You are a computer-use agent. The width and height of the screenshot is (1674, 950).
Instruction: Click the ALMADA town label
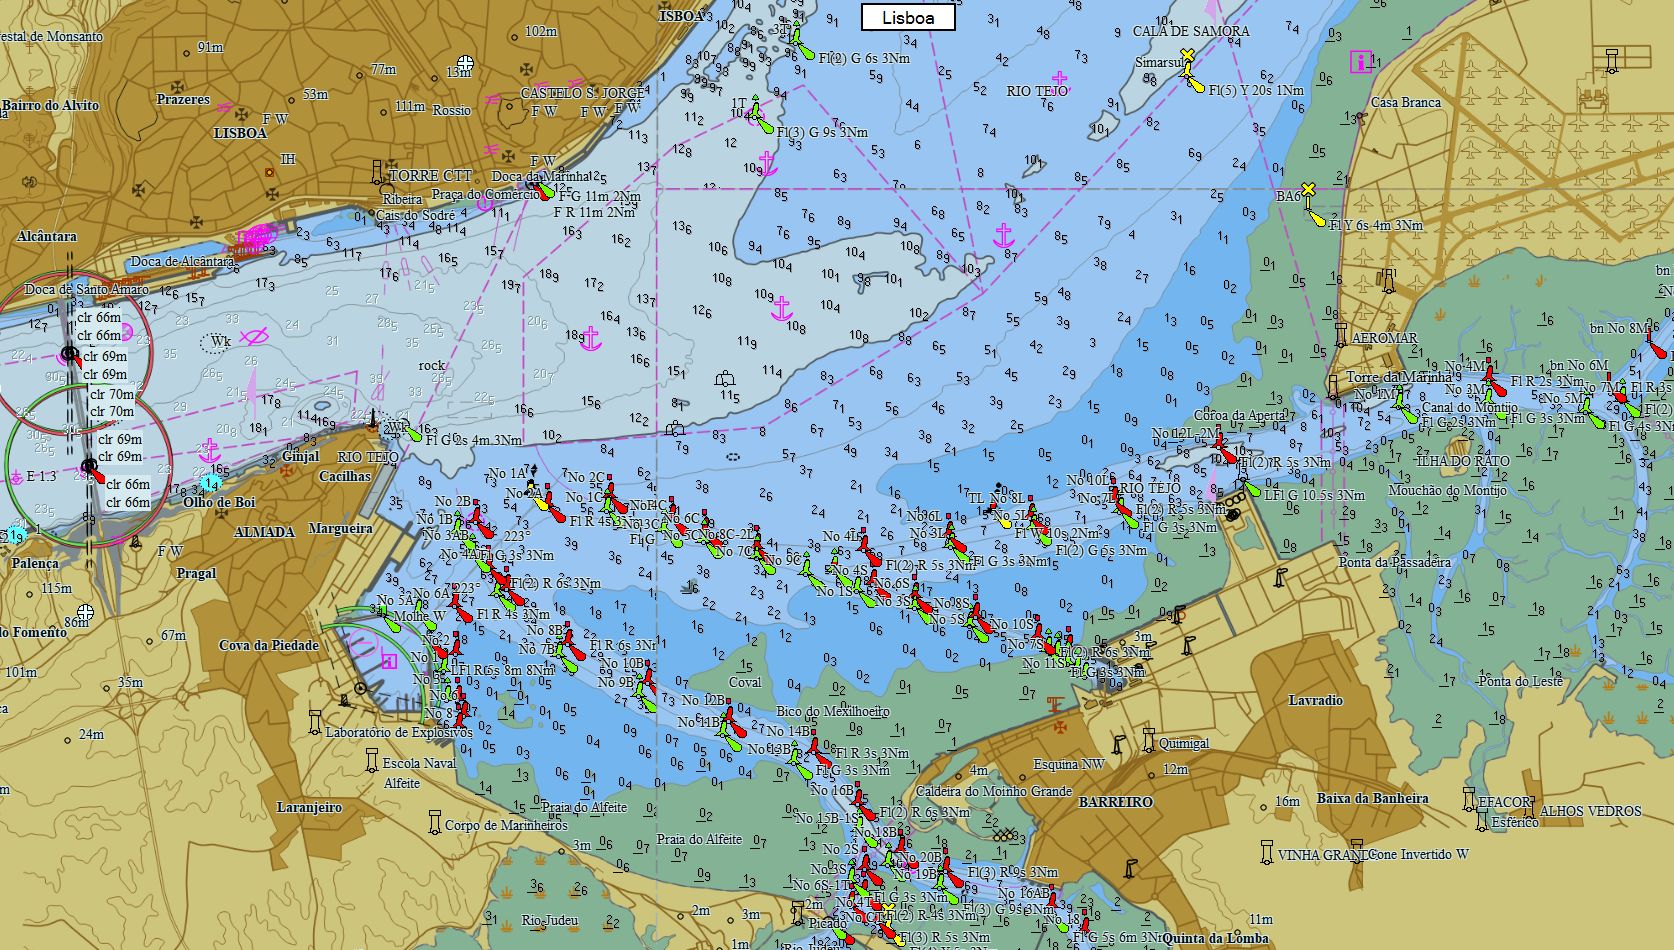pyautogui.click(x=264, y=532)
